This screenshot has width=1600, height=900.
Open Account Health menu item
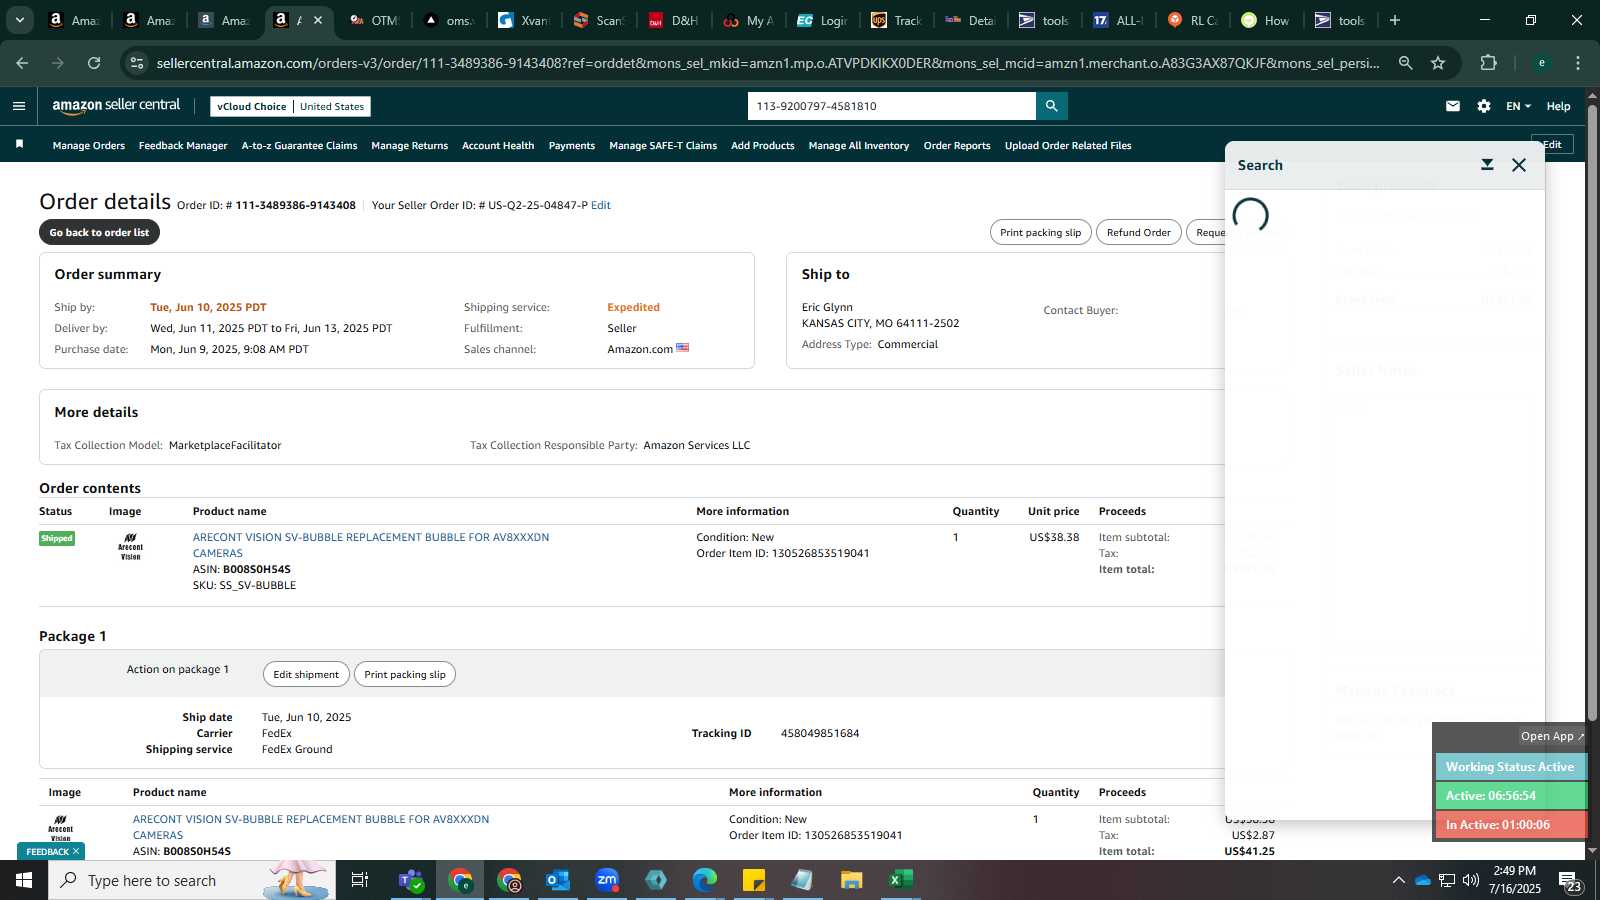pos(498,146)
